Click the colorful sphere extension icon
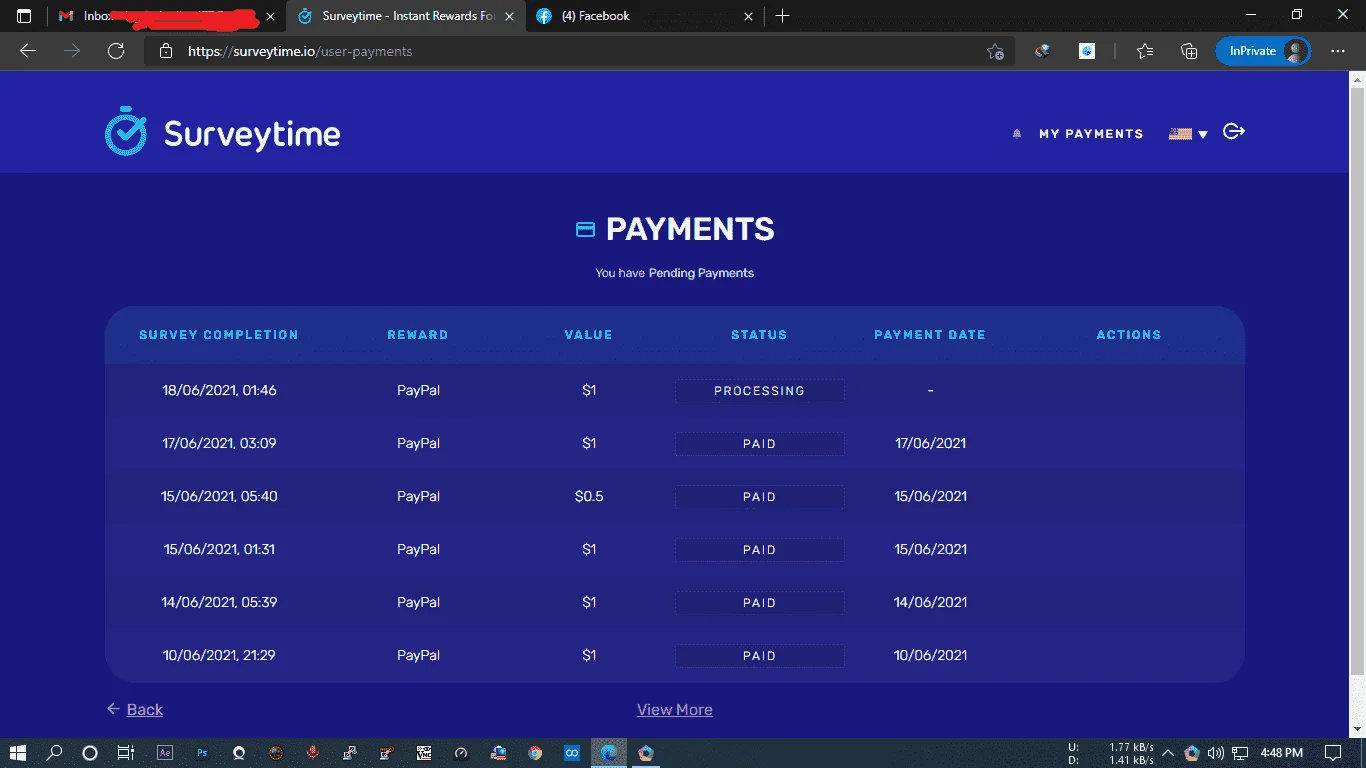 pyautogui.click(x=1043, y=51)
